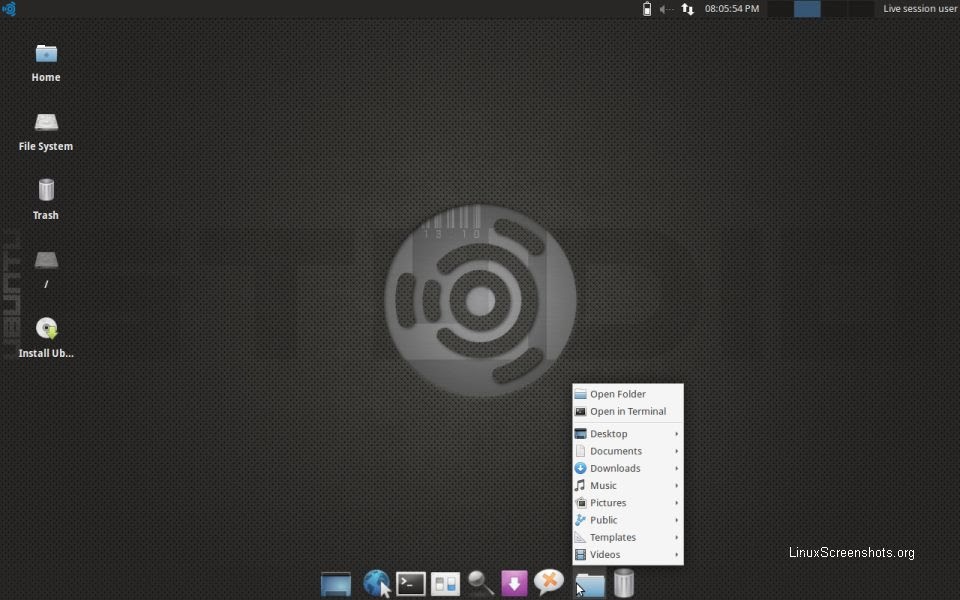Viewport: 960px width, 600px height.
Task: Switch to the third workspace in switcher
Action: (834, 9)
